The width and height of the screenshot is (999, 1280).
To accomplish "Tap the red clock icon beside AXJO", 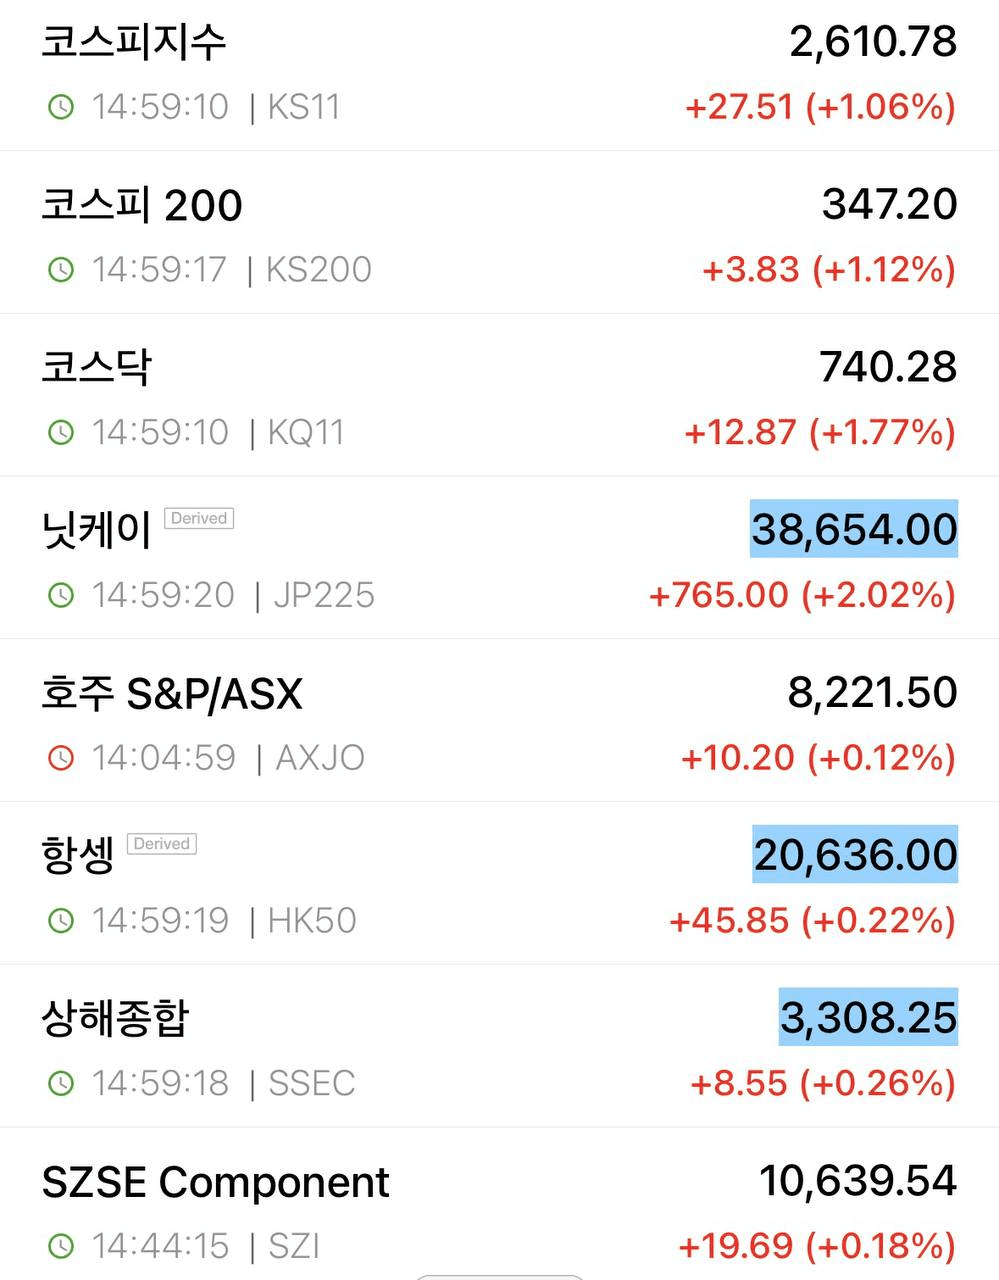I will point(61,758).
